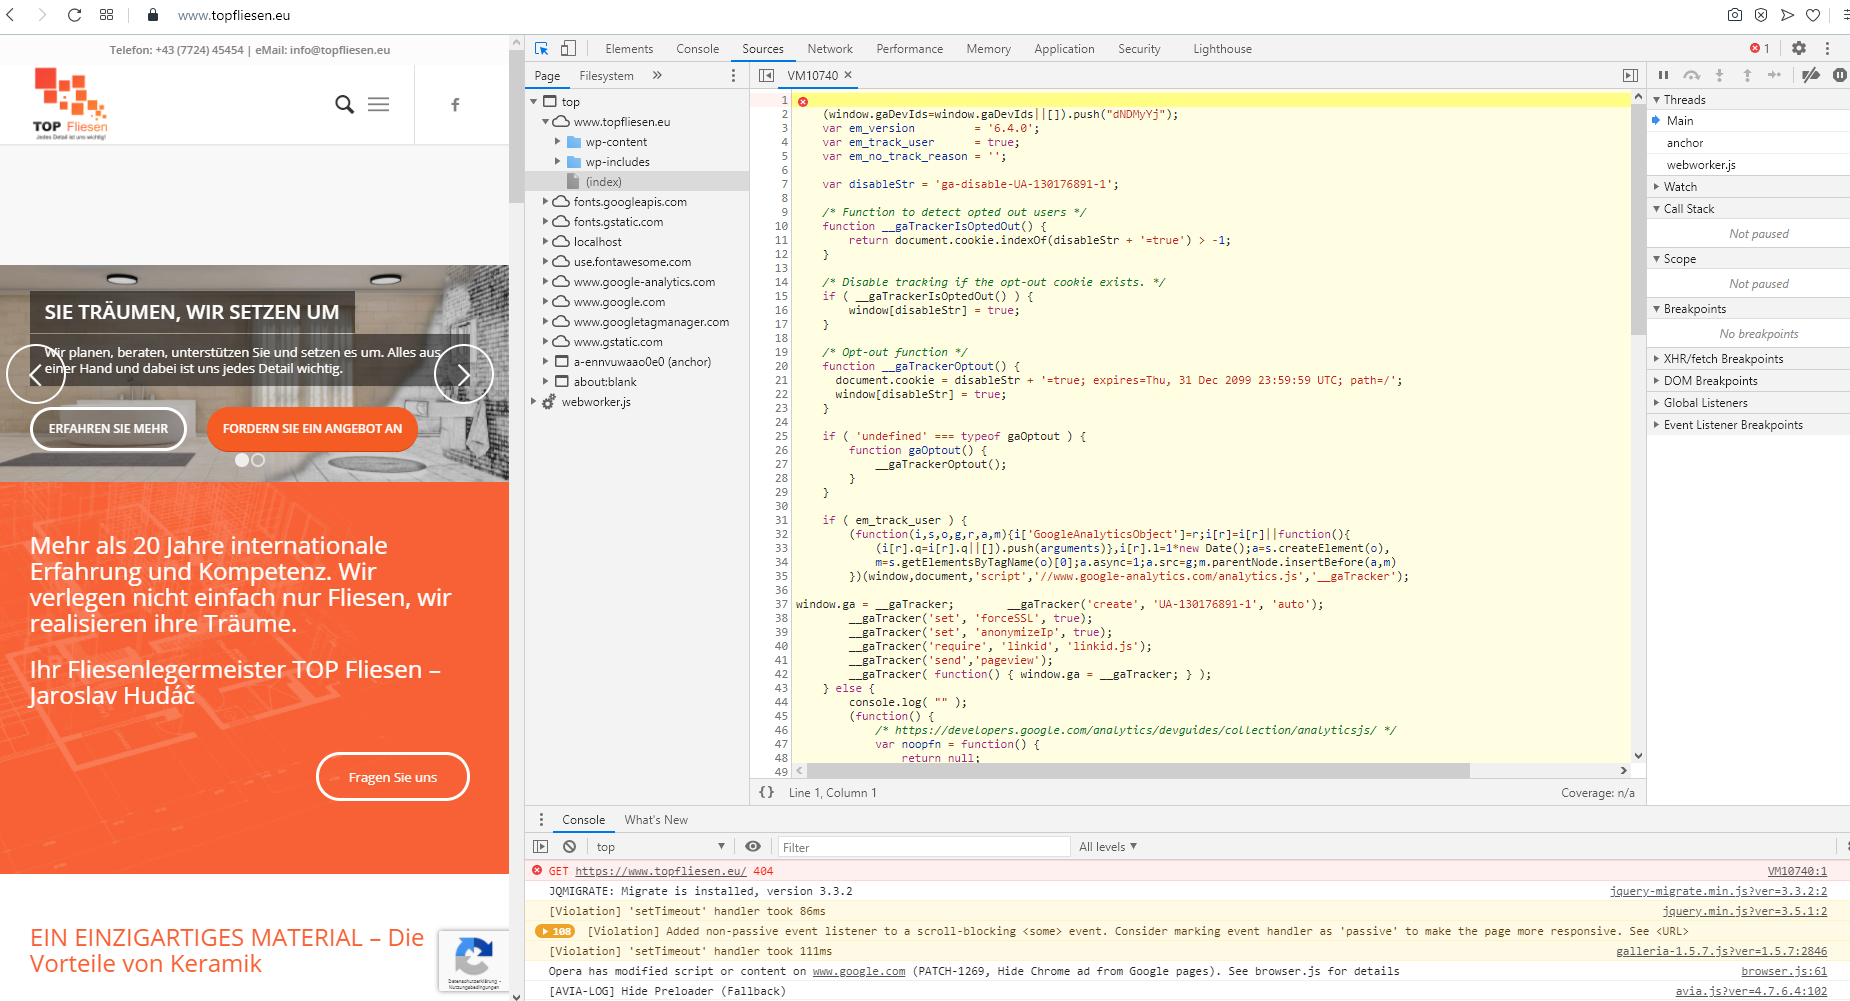
Task: Open DevTools three-dot customize menu
Action: 1827,48
